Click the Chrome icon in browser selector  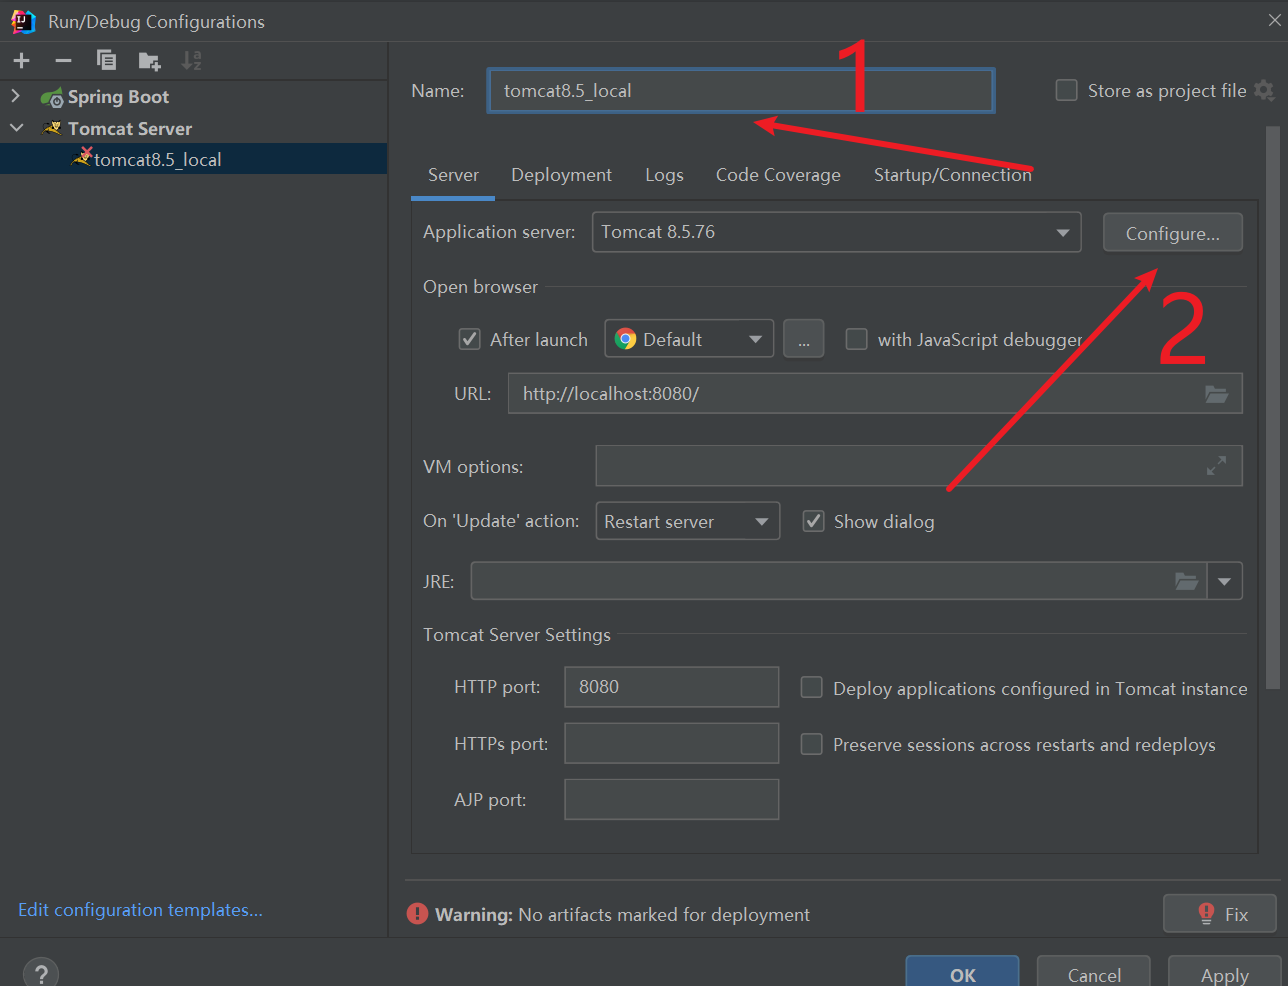[626, 339]
